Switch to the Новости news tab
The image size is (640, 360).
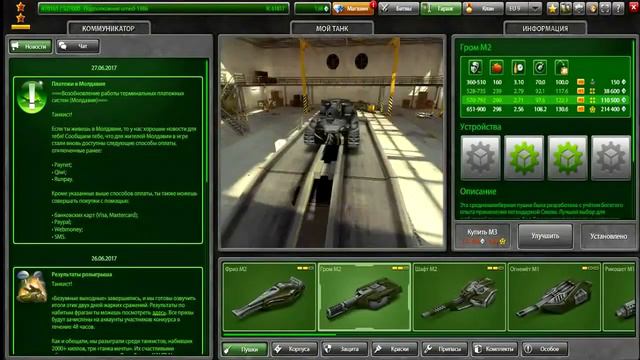[x=31, y=46]
